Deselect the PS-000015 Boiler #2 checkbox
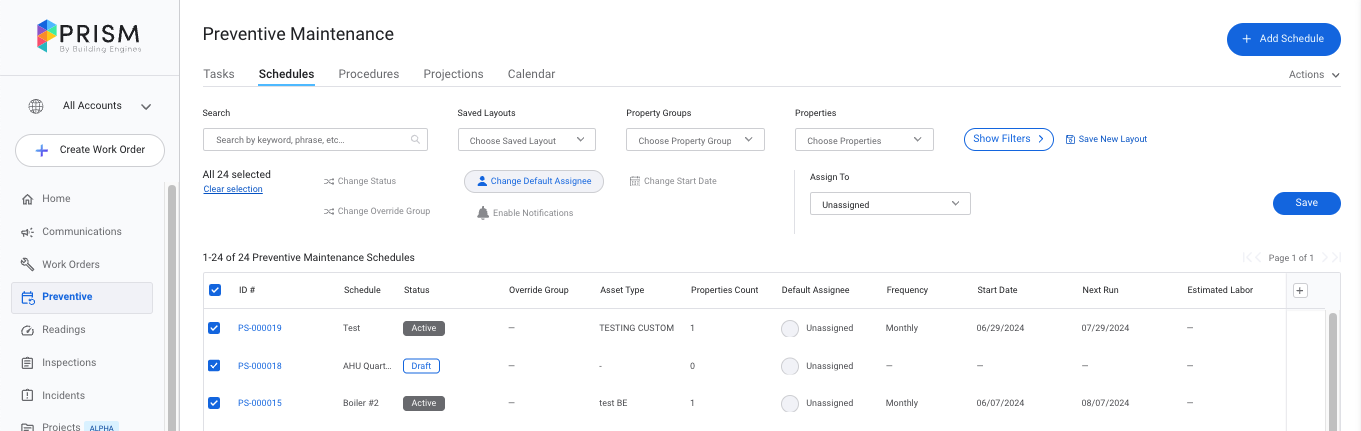Image resolution: width=1361 pixels, height=431 pixels. 215,403
